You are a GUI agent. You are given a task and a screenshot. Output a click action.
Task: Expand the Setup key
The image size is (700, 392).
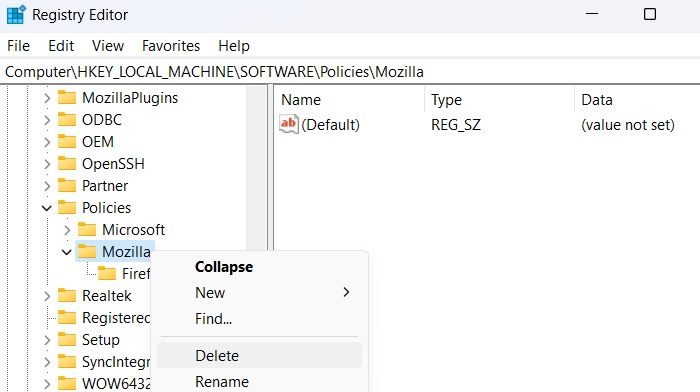tap(47, 340)
